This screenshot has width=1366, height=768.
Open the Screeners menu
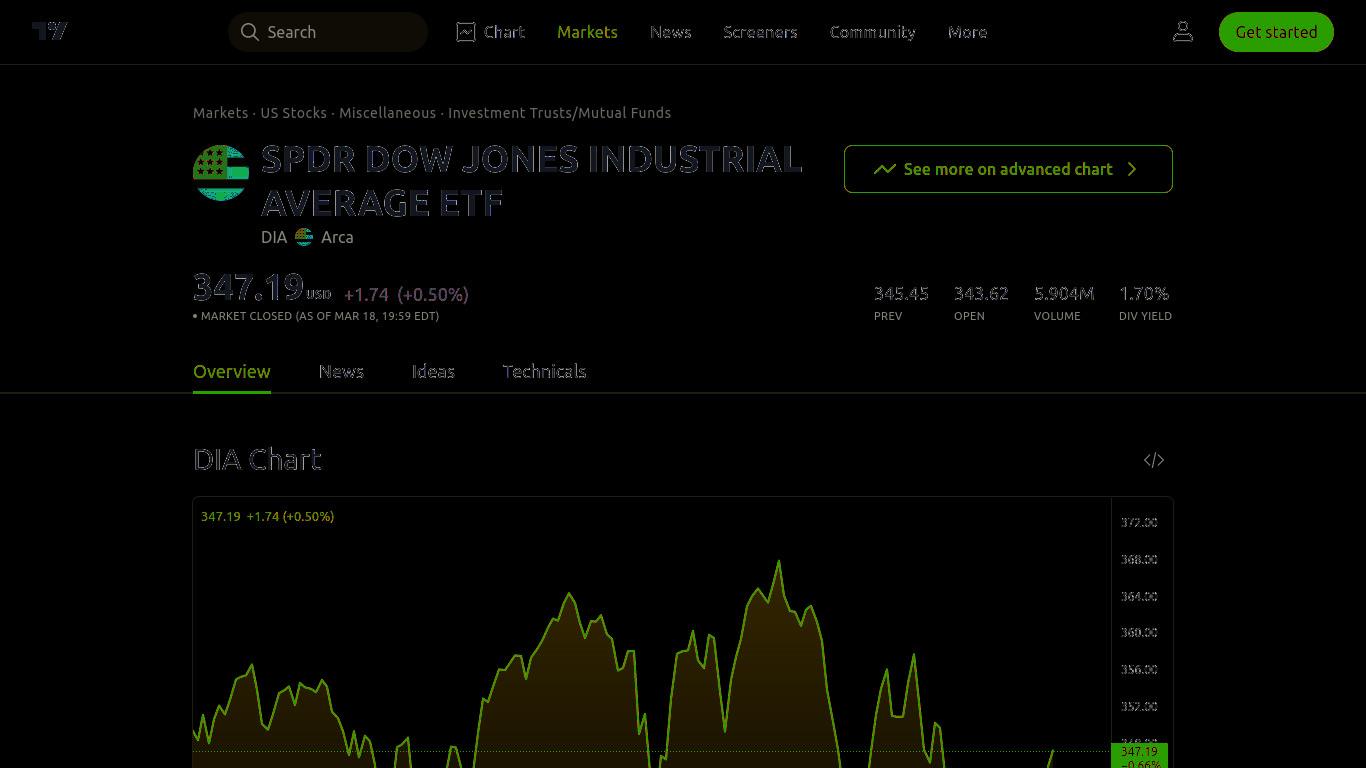click(760, 32)
